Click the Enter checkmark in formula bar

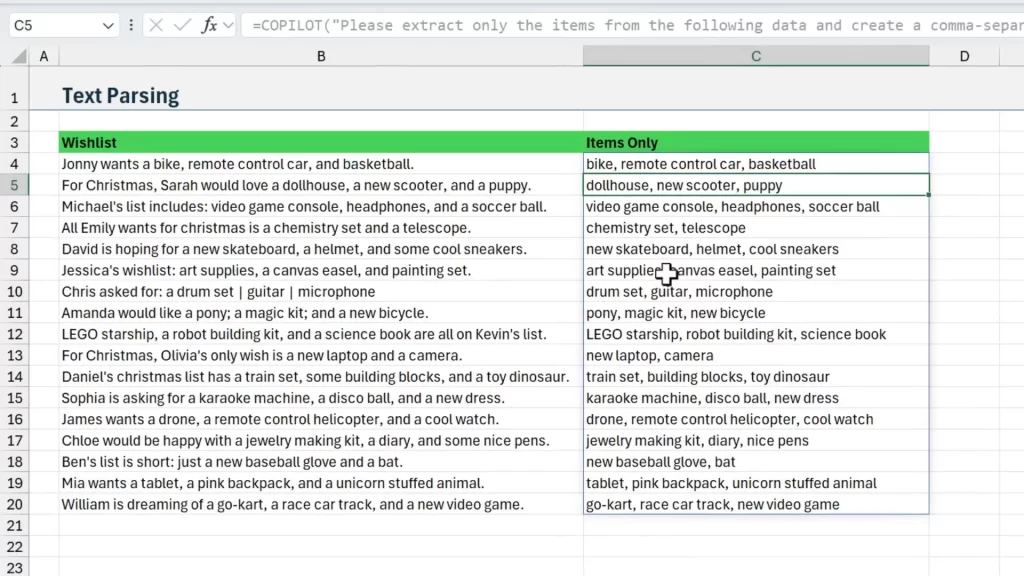(x=182, y=25)
